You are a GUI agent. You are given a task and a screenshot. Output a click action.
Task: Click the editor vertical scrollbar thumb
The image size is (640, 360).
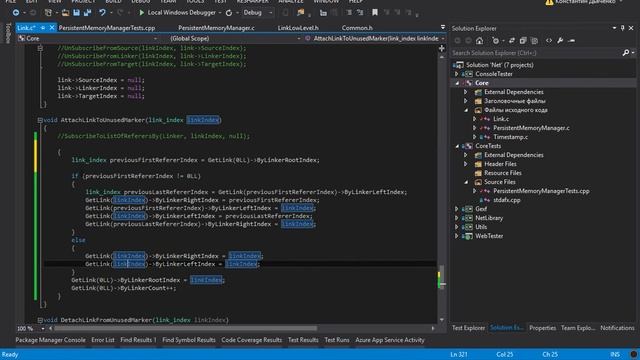coord(442,276)
